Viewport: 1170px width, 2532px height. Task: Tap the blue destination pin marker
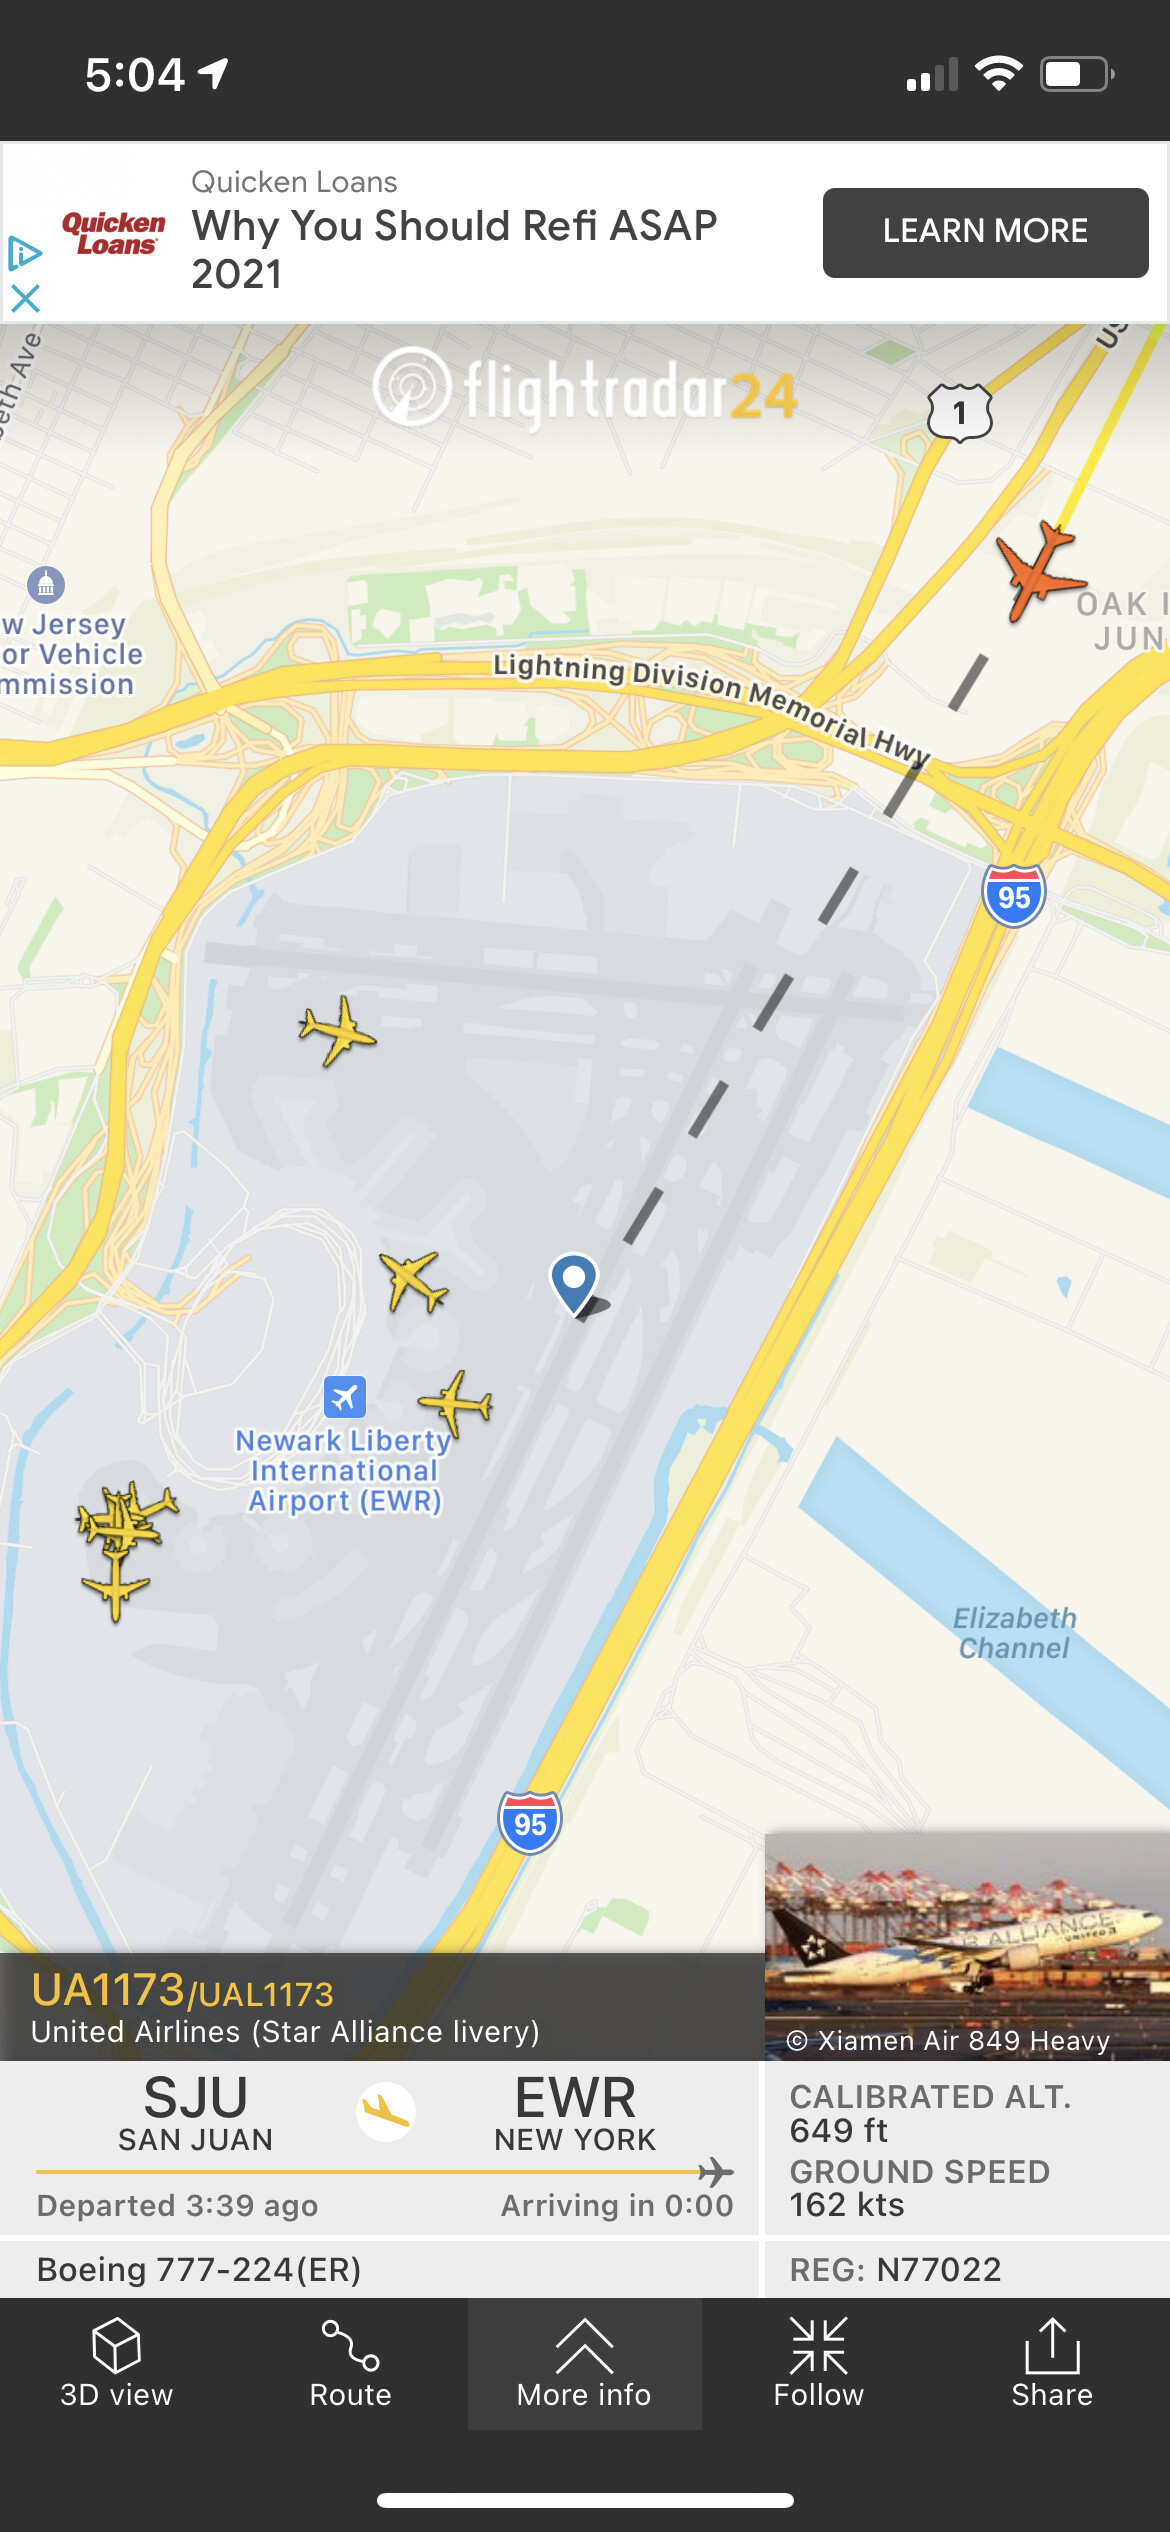coord(574,1284)
